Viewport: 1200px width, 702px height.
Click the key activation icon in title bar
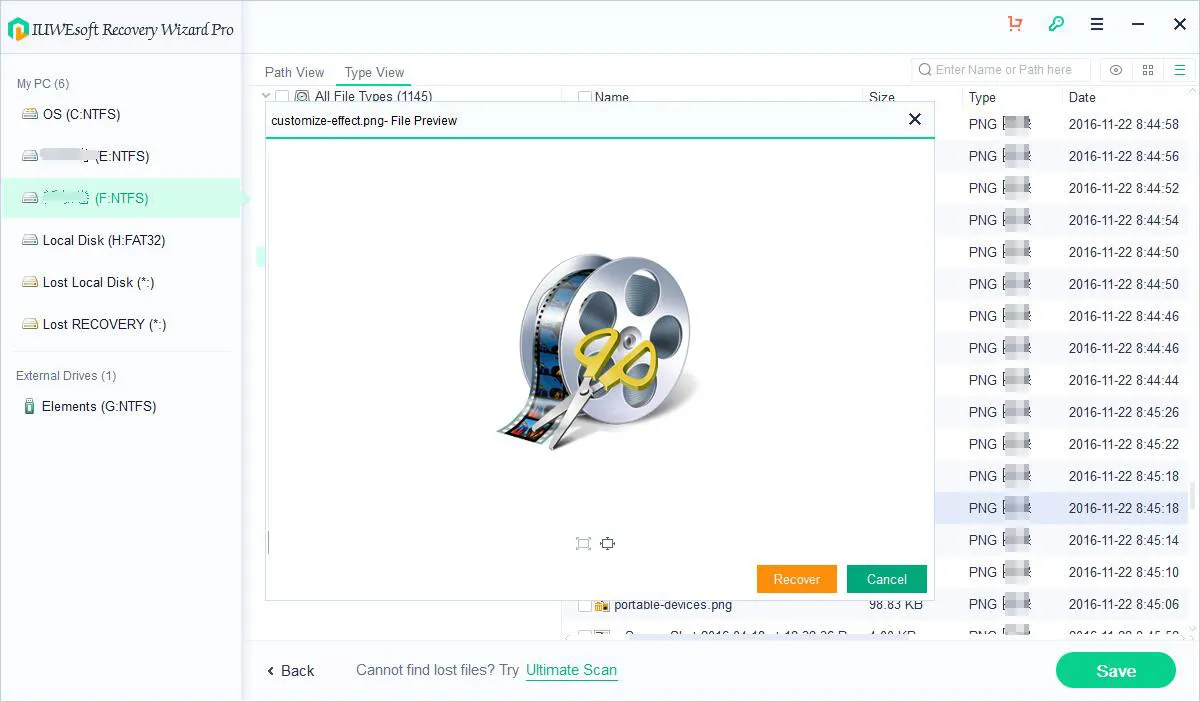[1056, 23]
